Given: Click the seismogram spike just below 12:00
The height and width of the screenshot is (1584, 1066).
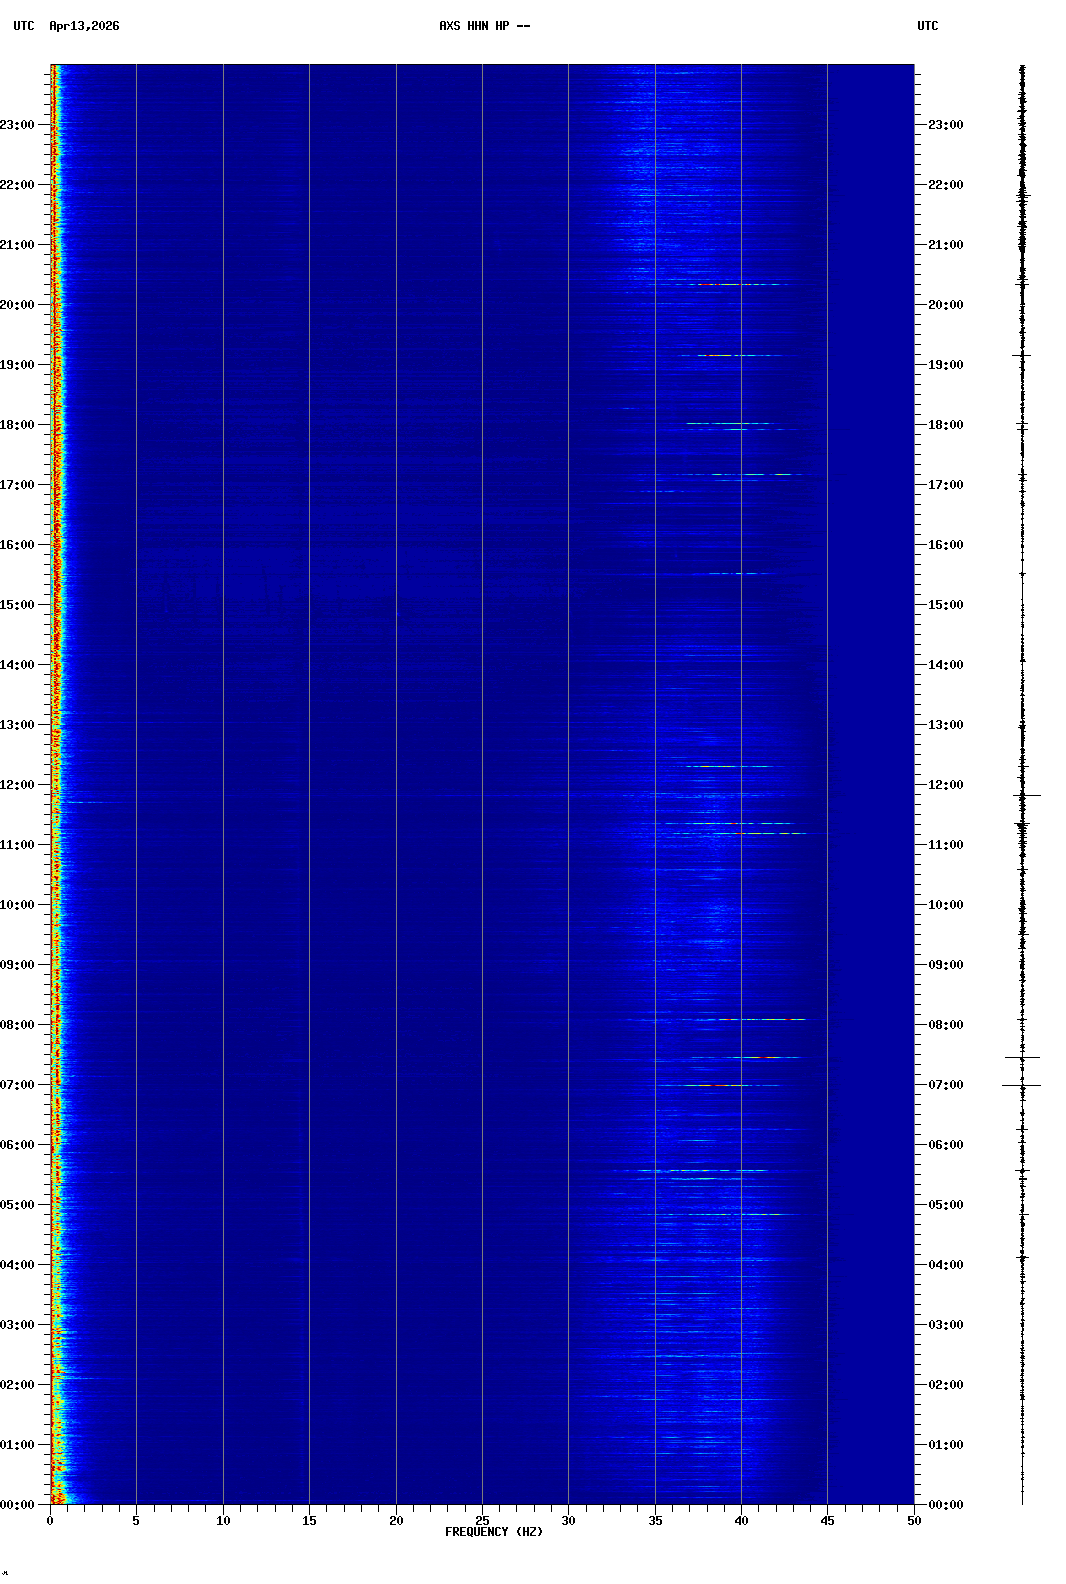Looking at the screenshot, I should (1024, 795).
